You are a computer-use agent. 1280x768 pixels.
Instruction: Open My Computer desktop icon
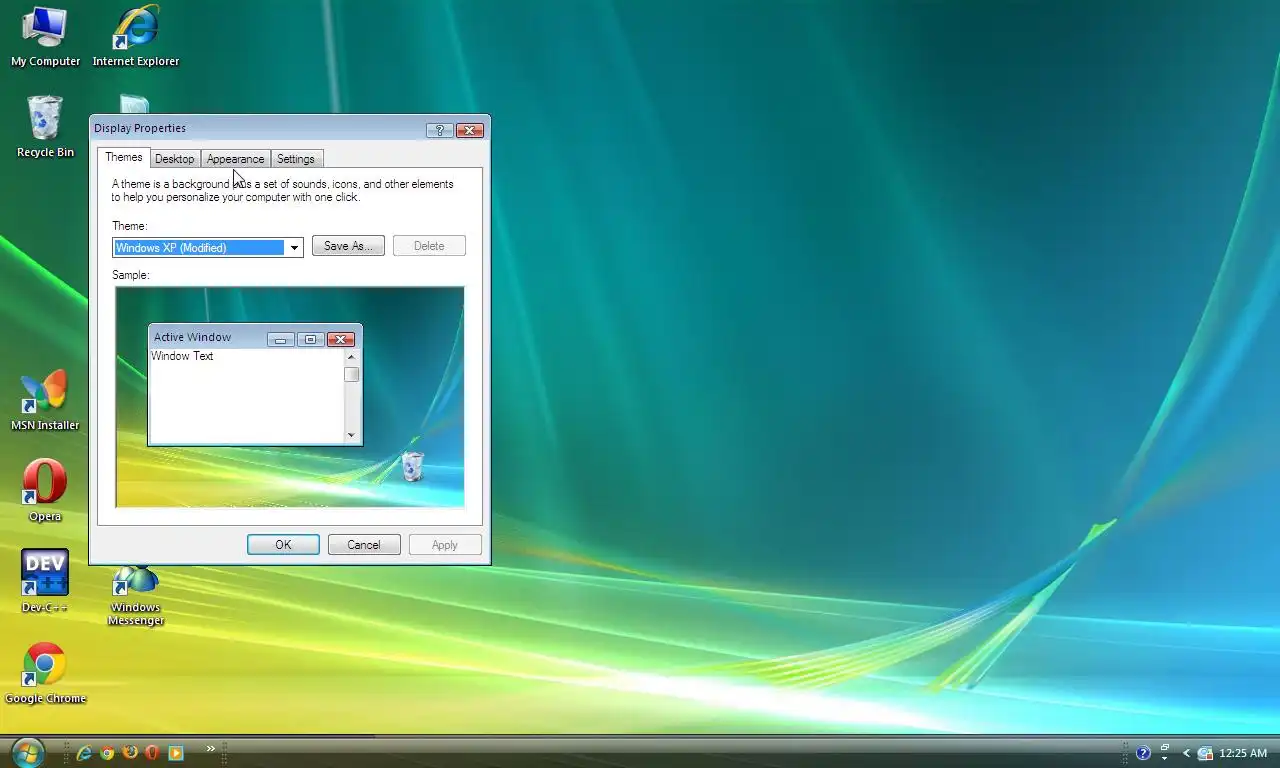[x=45, y=37]
